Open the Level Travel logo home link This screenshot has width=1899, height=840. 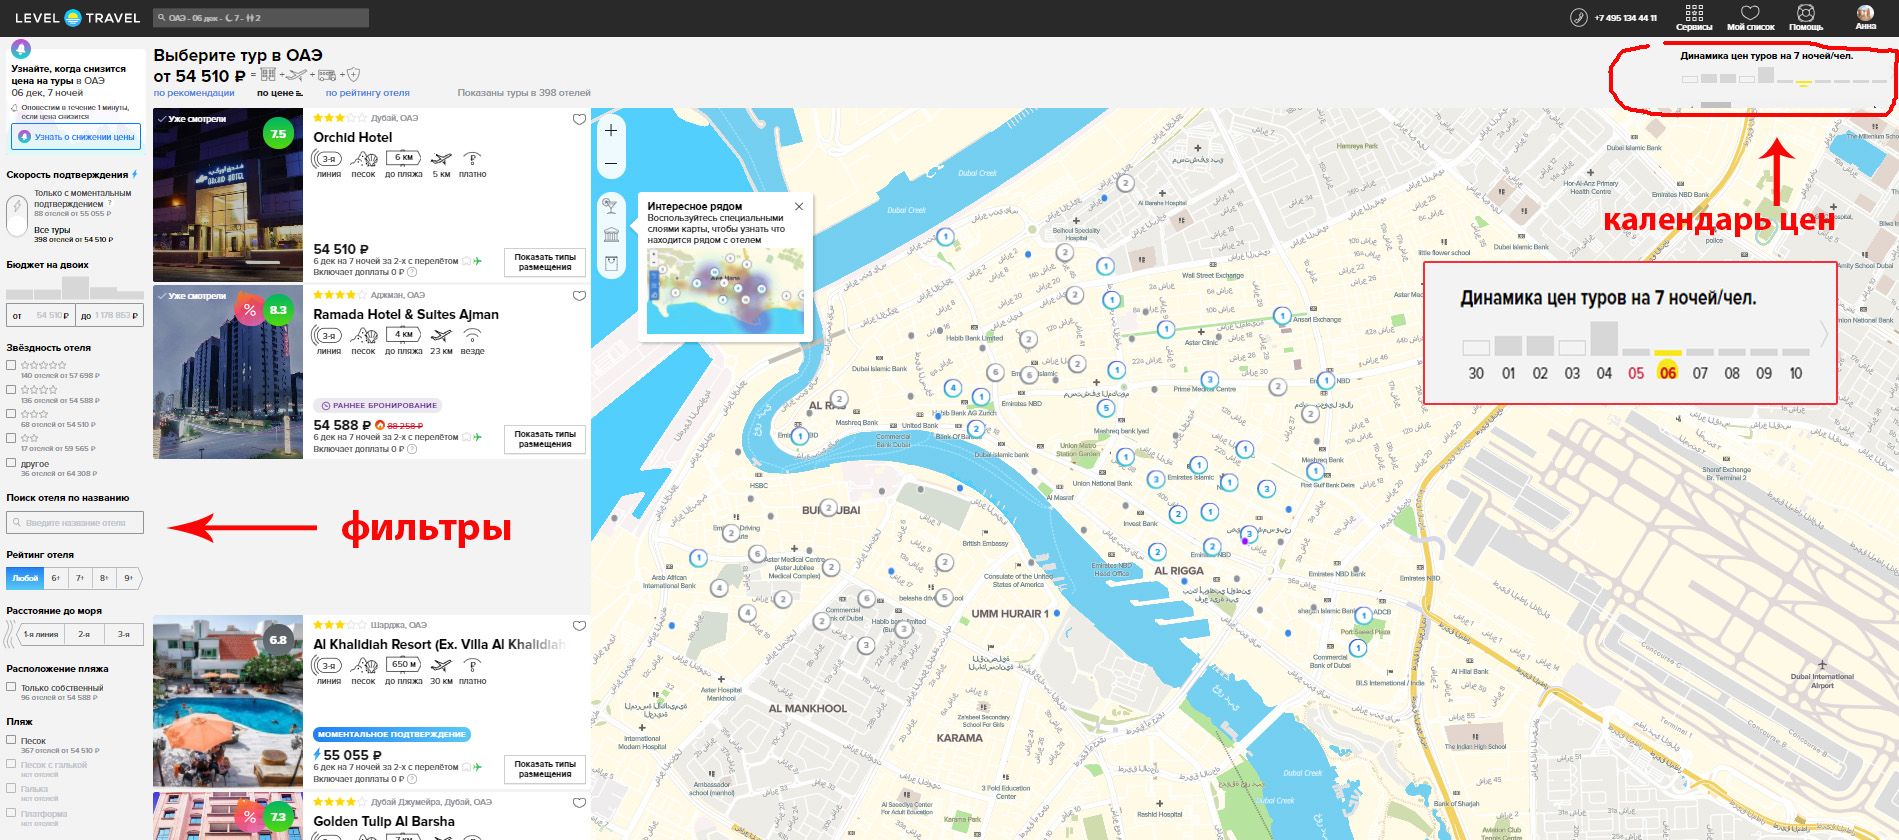77,18
